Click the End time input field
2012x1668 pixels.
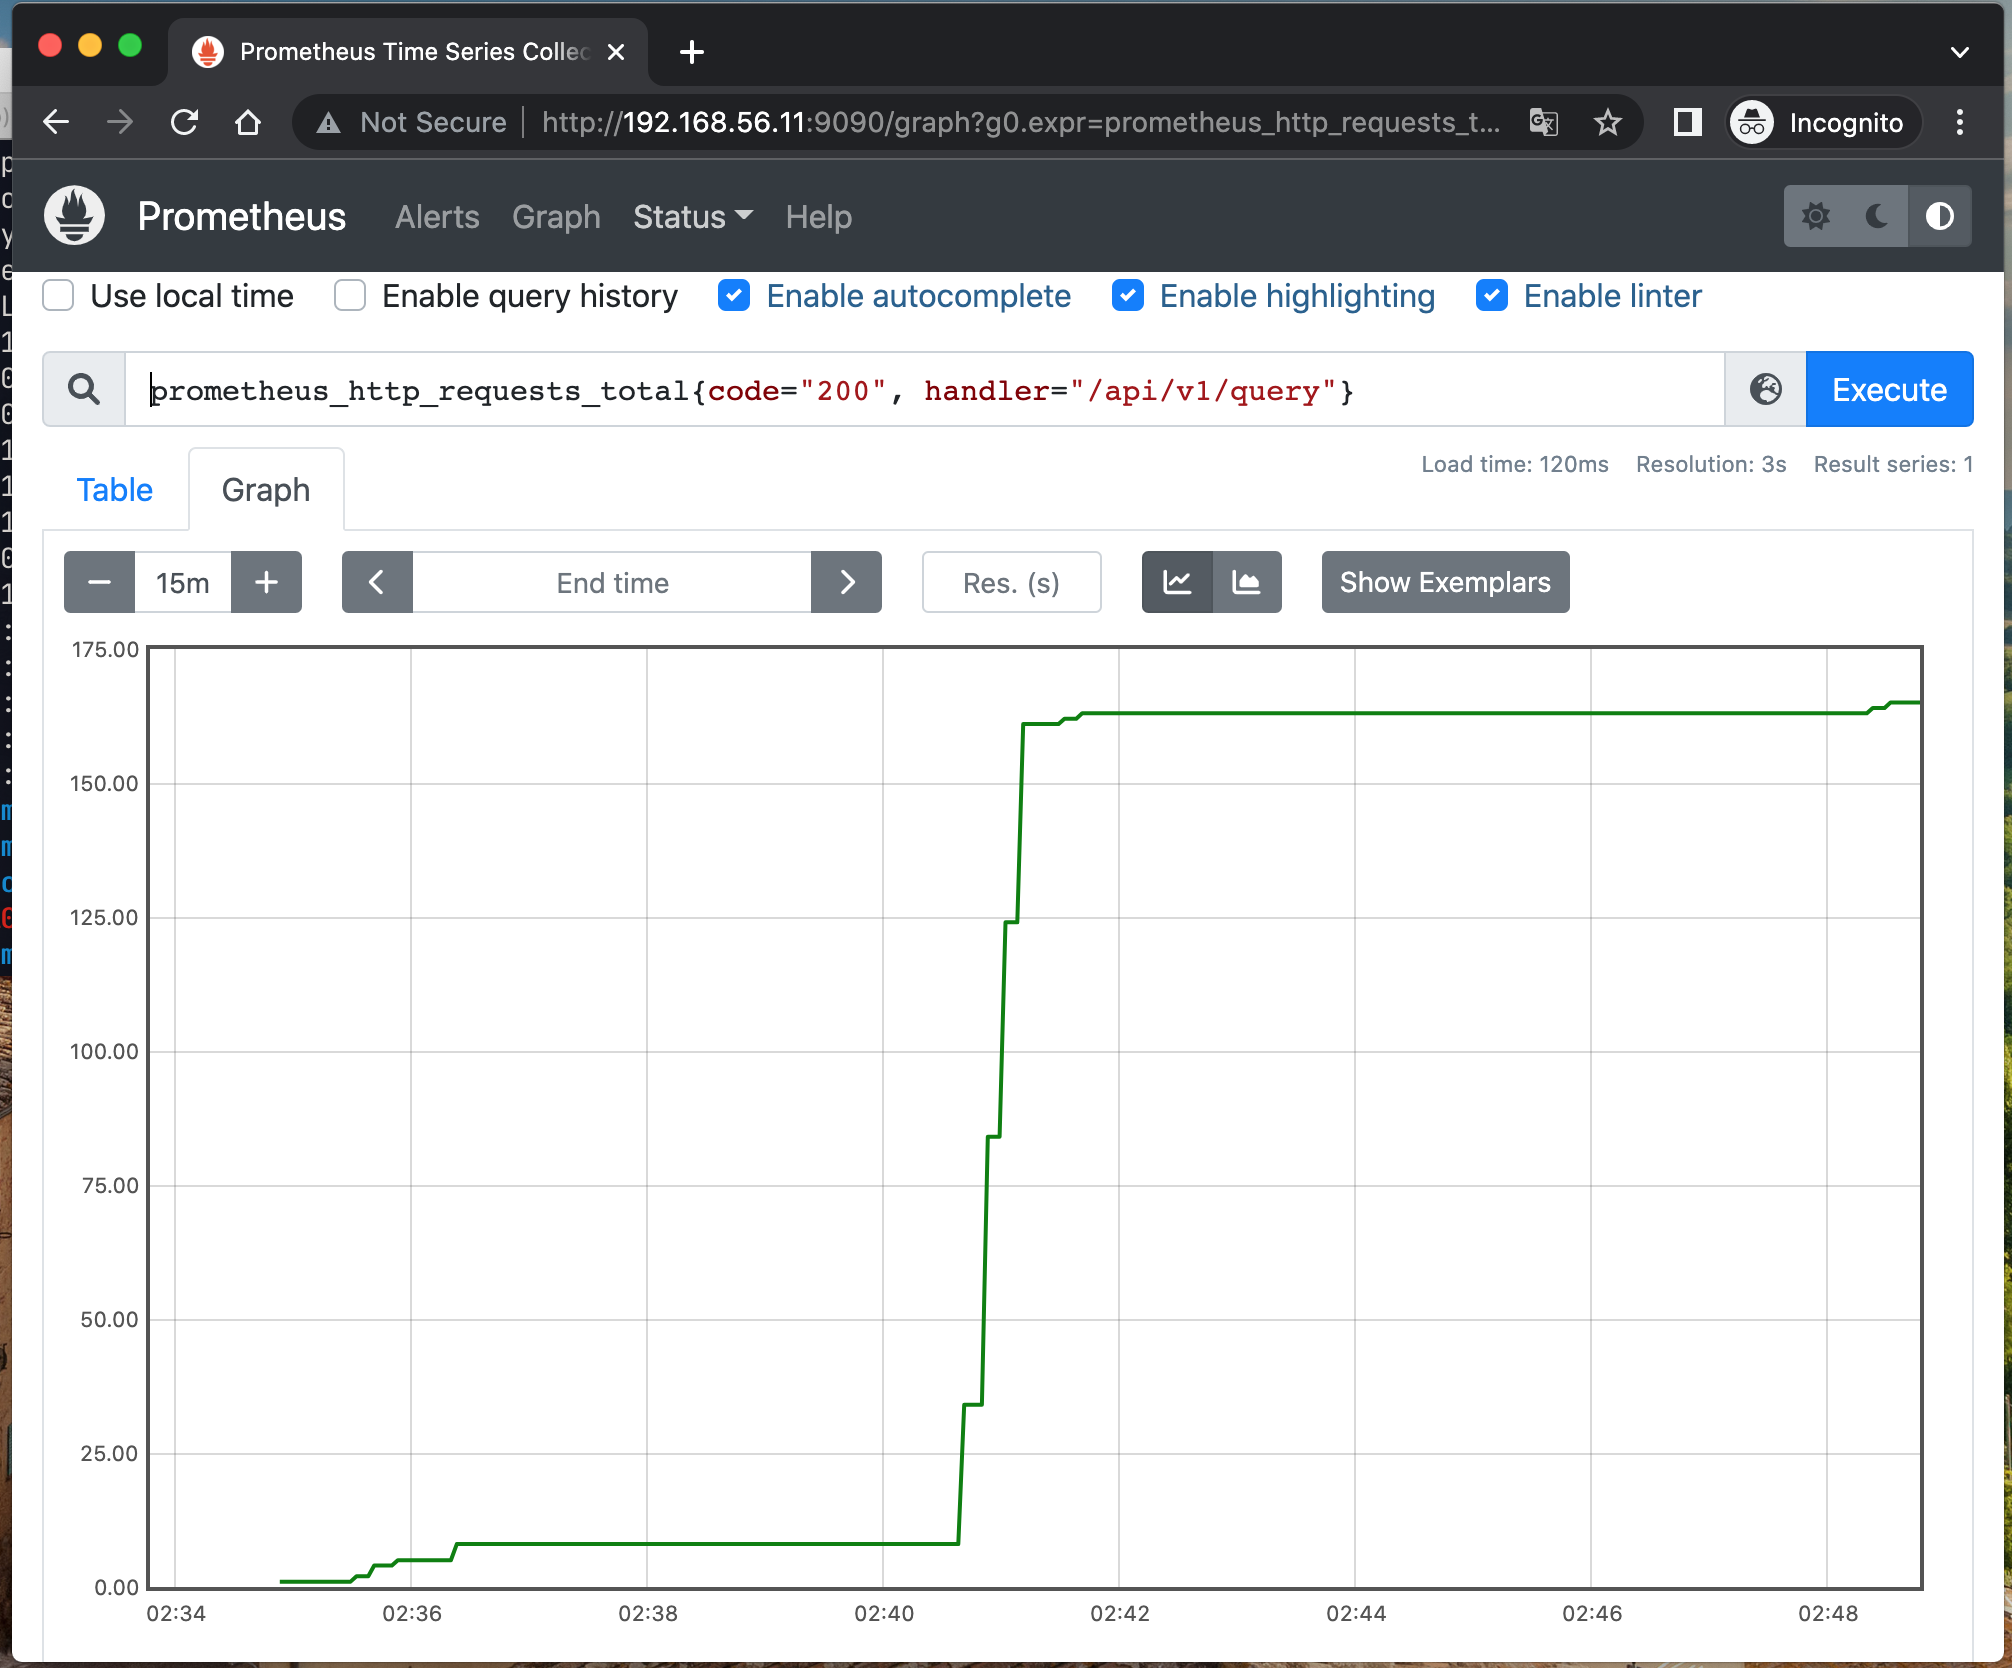[x=612, y=582]
